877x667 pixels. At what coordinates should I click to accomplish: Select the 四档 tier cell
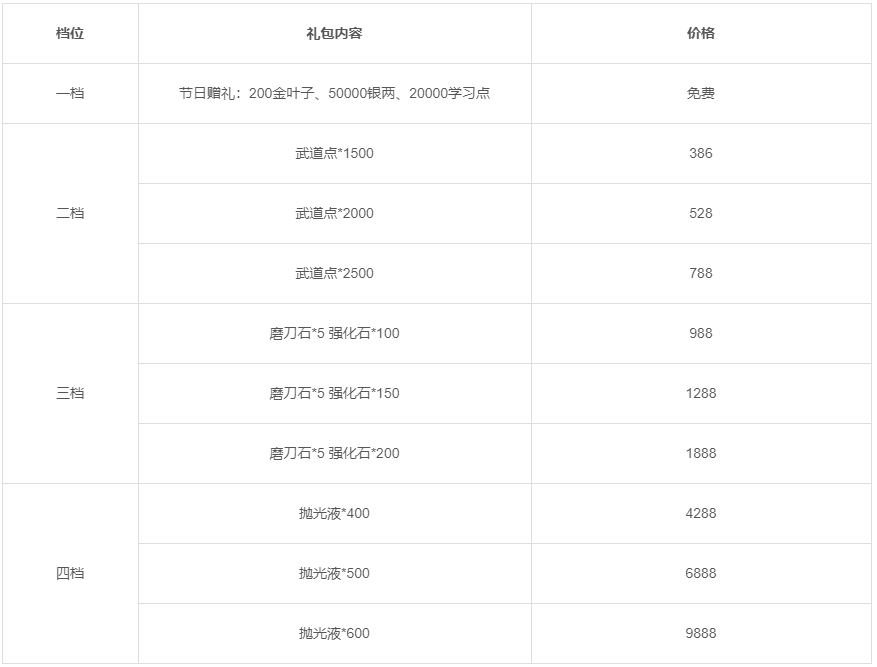pyautogui.click(x=70, y=573)
